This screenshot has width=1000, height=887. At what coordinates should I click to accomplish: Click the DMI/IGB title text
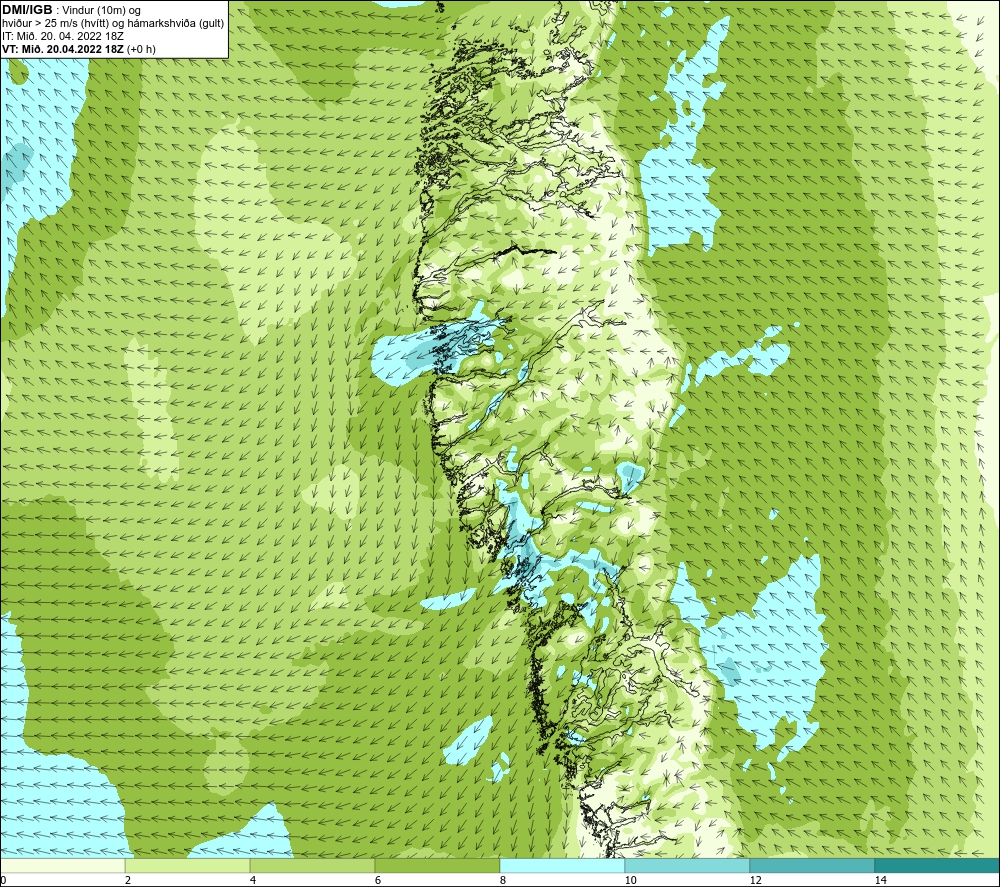point(27,10)
